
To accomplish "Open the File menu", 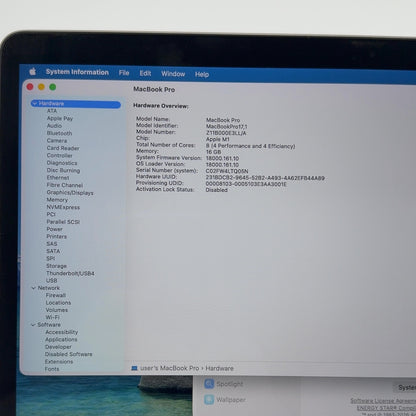I will click(124, 73).
